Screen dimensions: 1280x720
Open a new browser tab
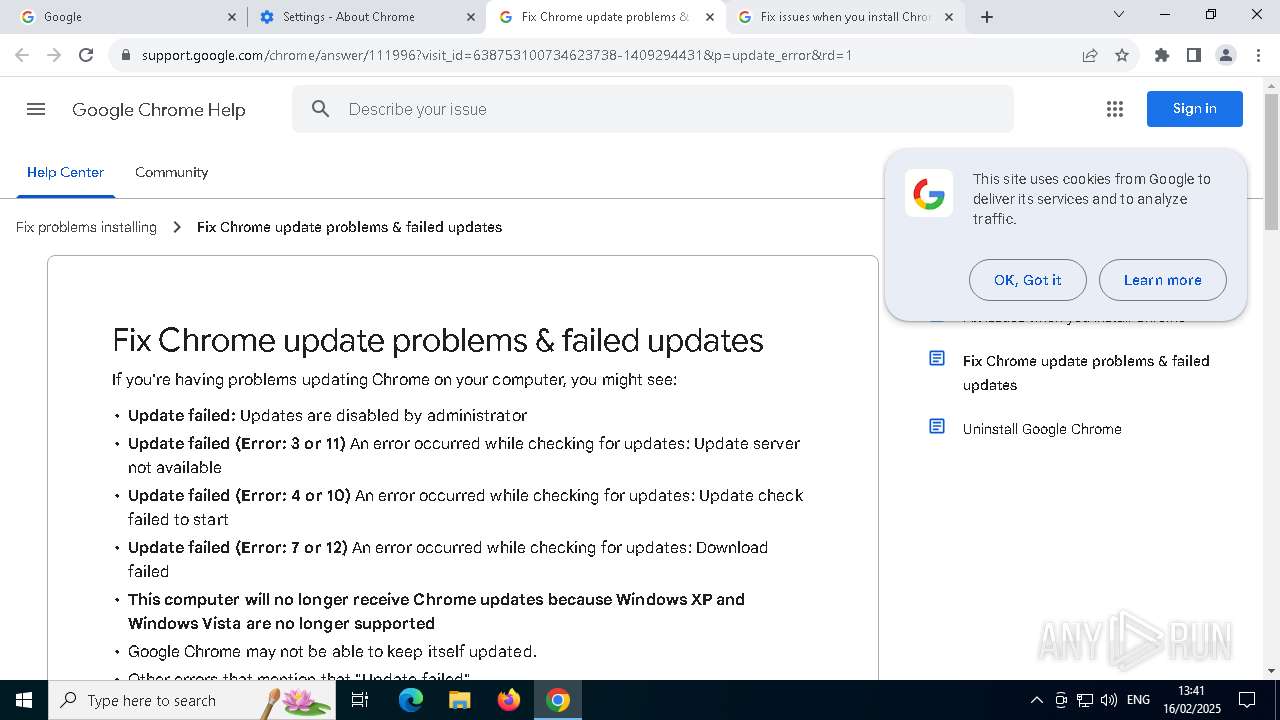[987, 17]
